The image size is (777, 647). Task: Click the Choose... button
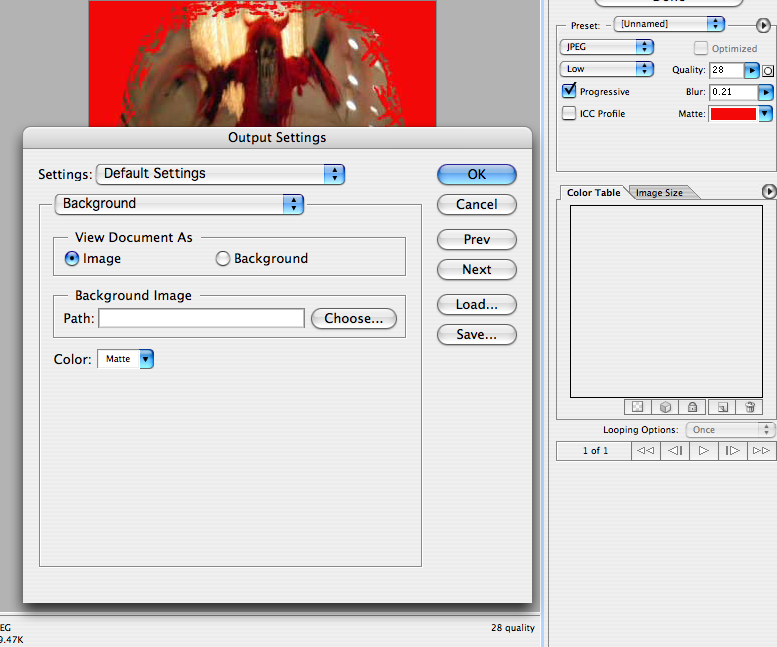(354, 319)
